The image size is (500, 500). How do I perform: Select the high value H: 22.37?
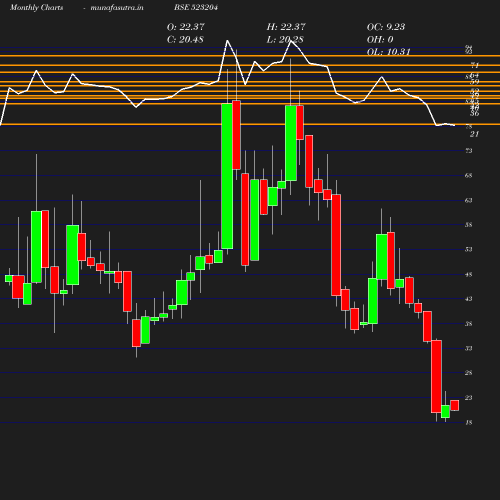(x=286, y=27)
